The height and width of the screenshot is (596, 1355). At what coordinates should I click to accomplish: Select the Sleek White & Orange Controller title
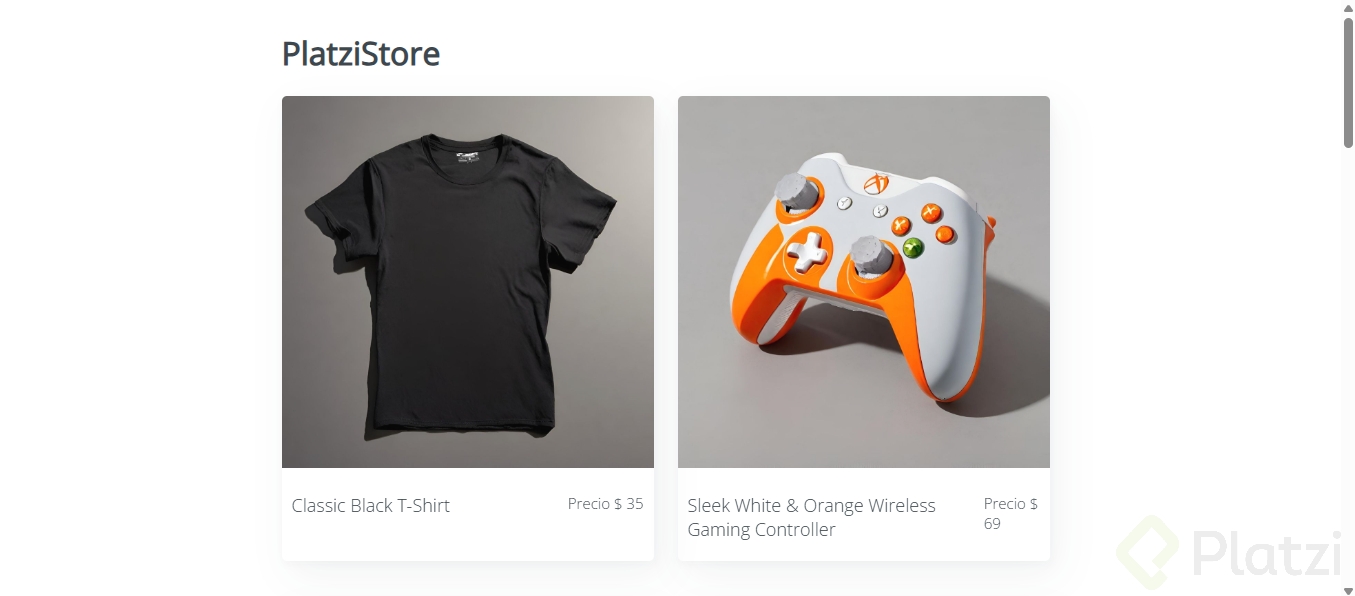[811, 517]
